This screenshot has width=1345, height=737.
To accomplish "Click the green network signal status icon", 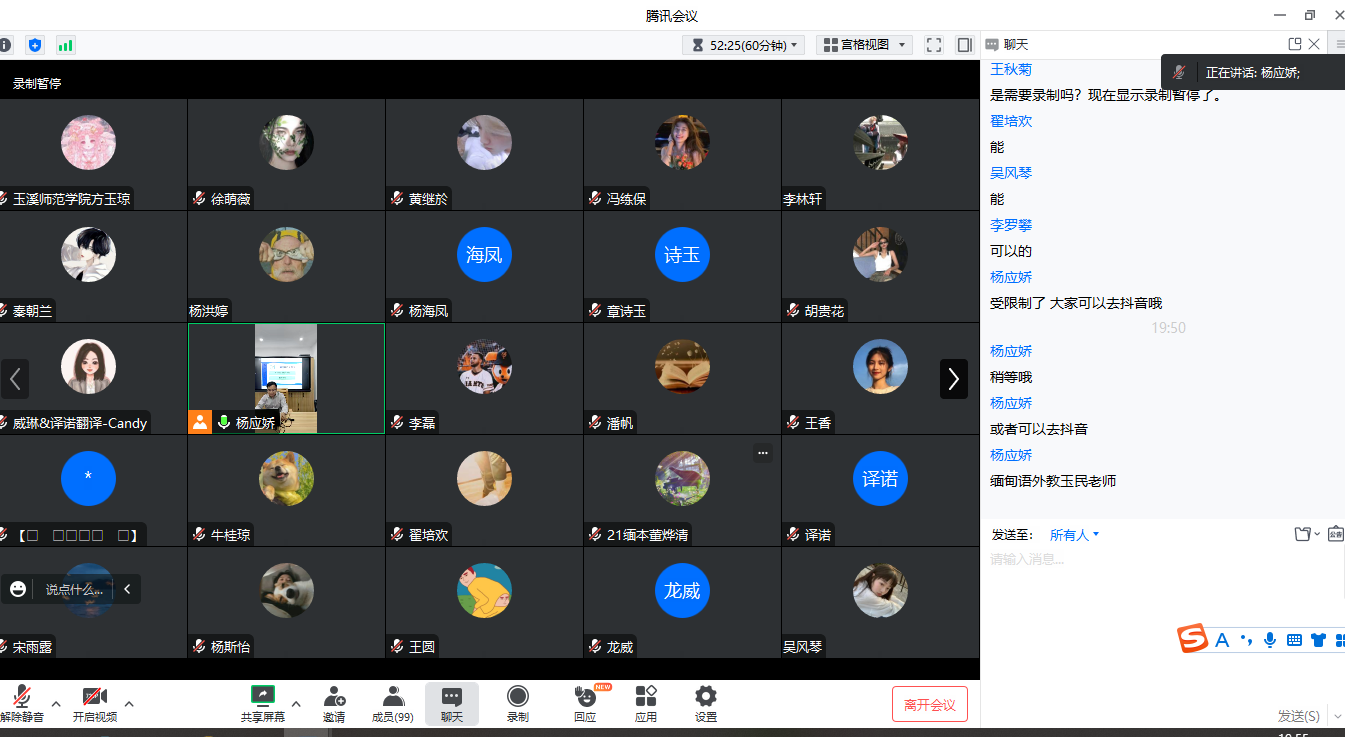I will point(66,45).
